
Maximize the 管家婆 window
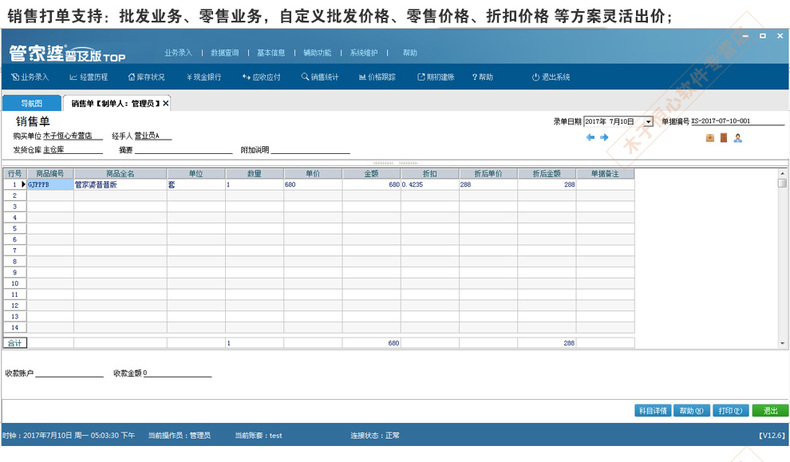click(763, 36)
